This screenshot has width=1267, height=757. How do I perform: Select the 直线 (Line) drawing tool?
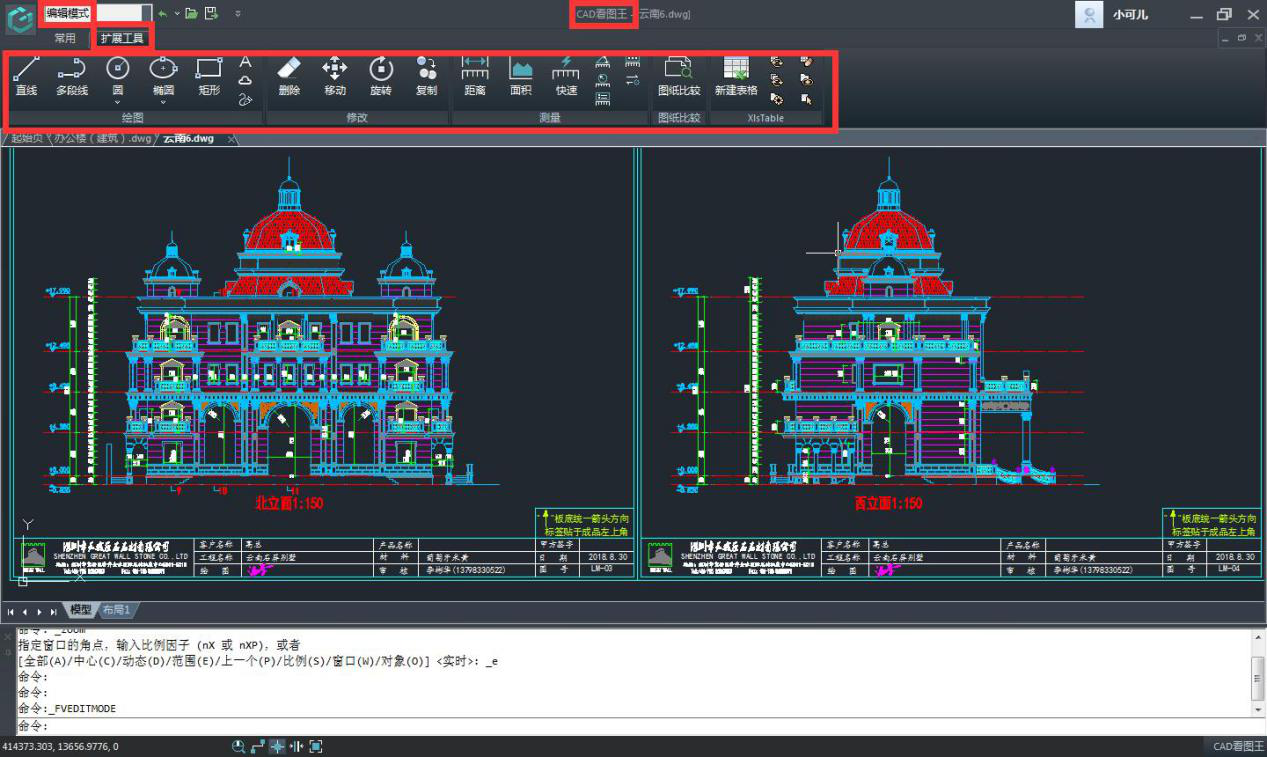point(26,76)
